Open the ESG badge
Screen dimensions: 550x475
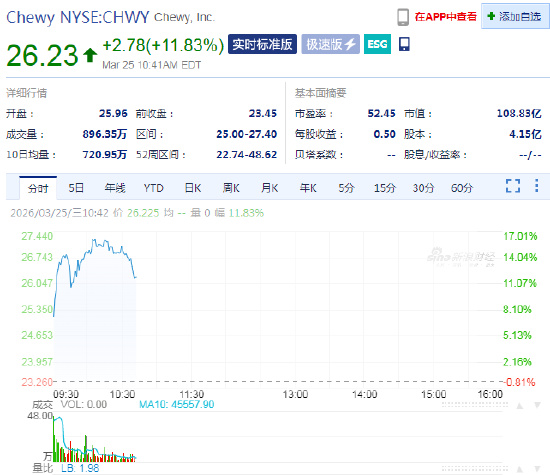click(377, 44)
